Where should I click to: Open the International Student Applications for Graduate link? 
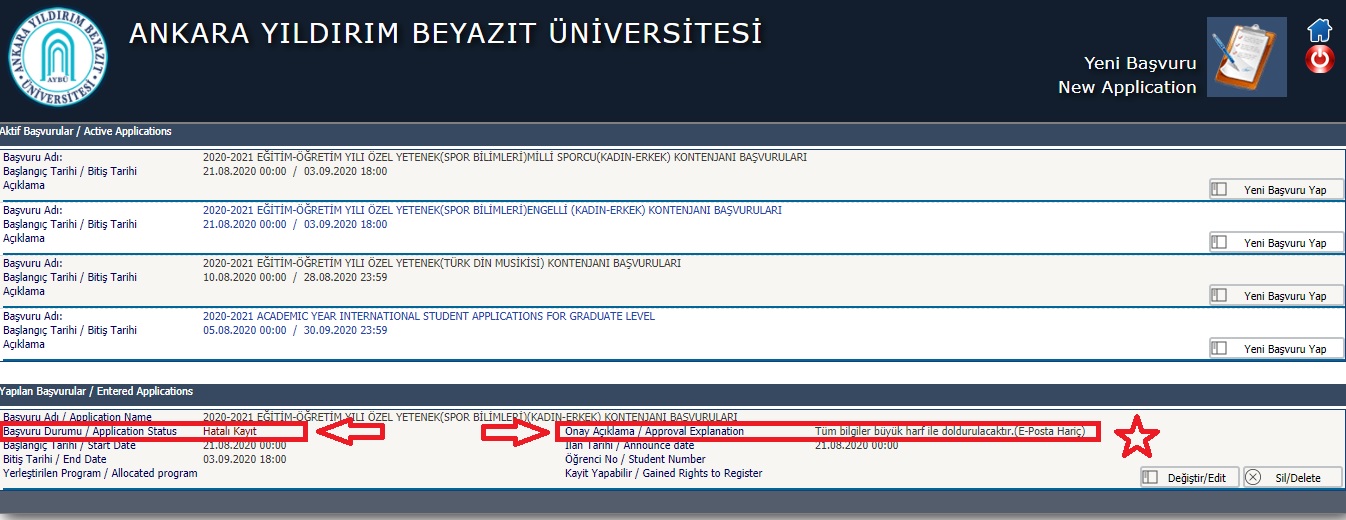428,316
